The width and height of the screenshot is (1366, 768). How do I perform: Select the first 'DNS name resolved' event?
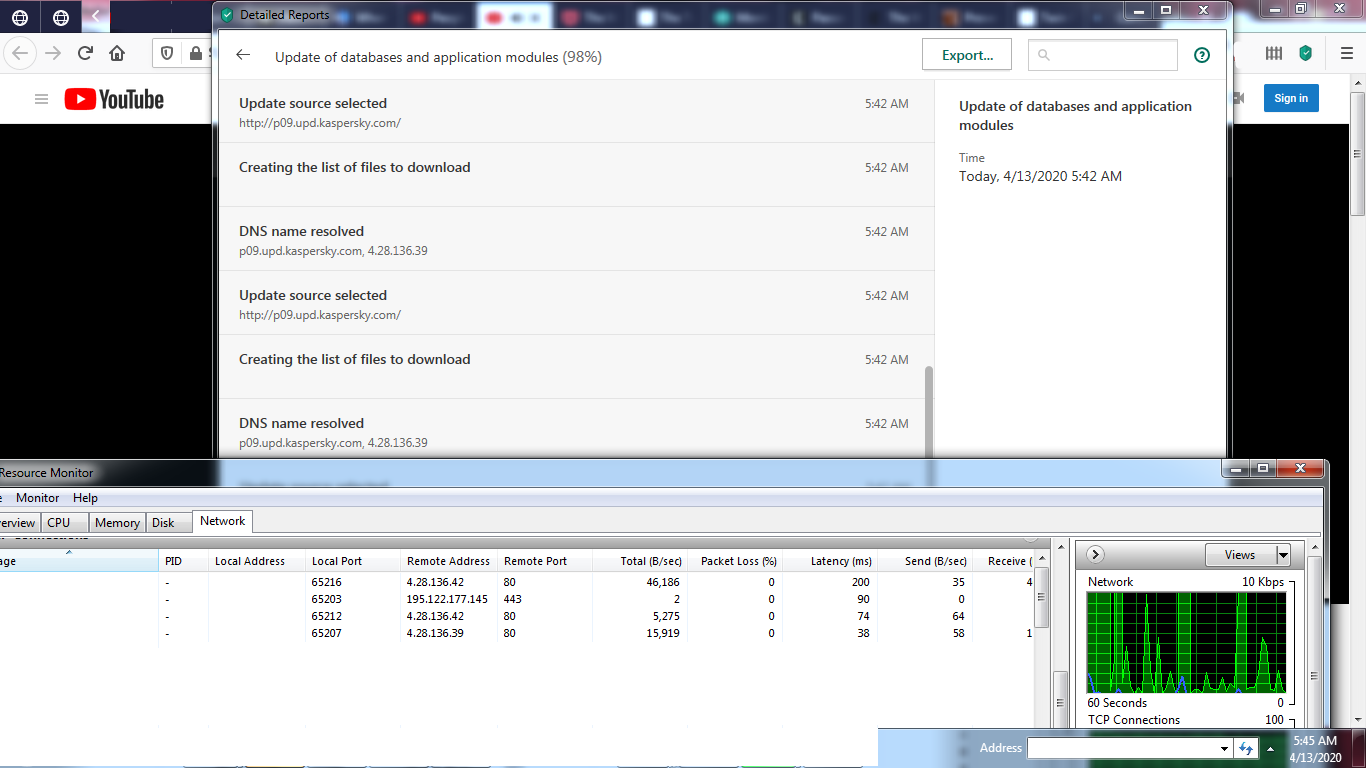pos(576,239)
